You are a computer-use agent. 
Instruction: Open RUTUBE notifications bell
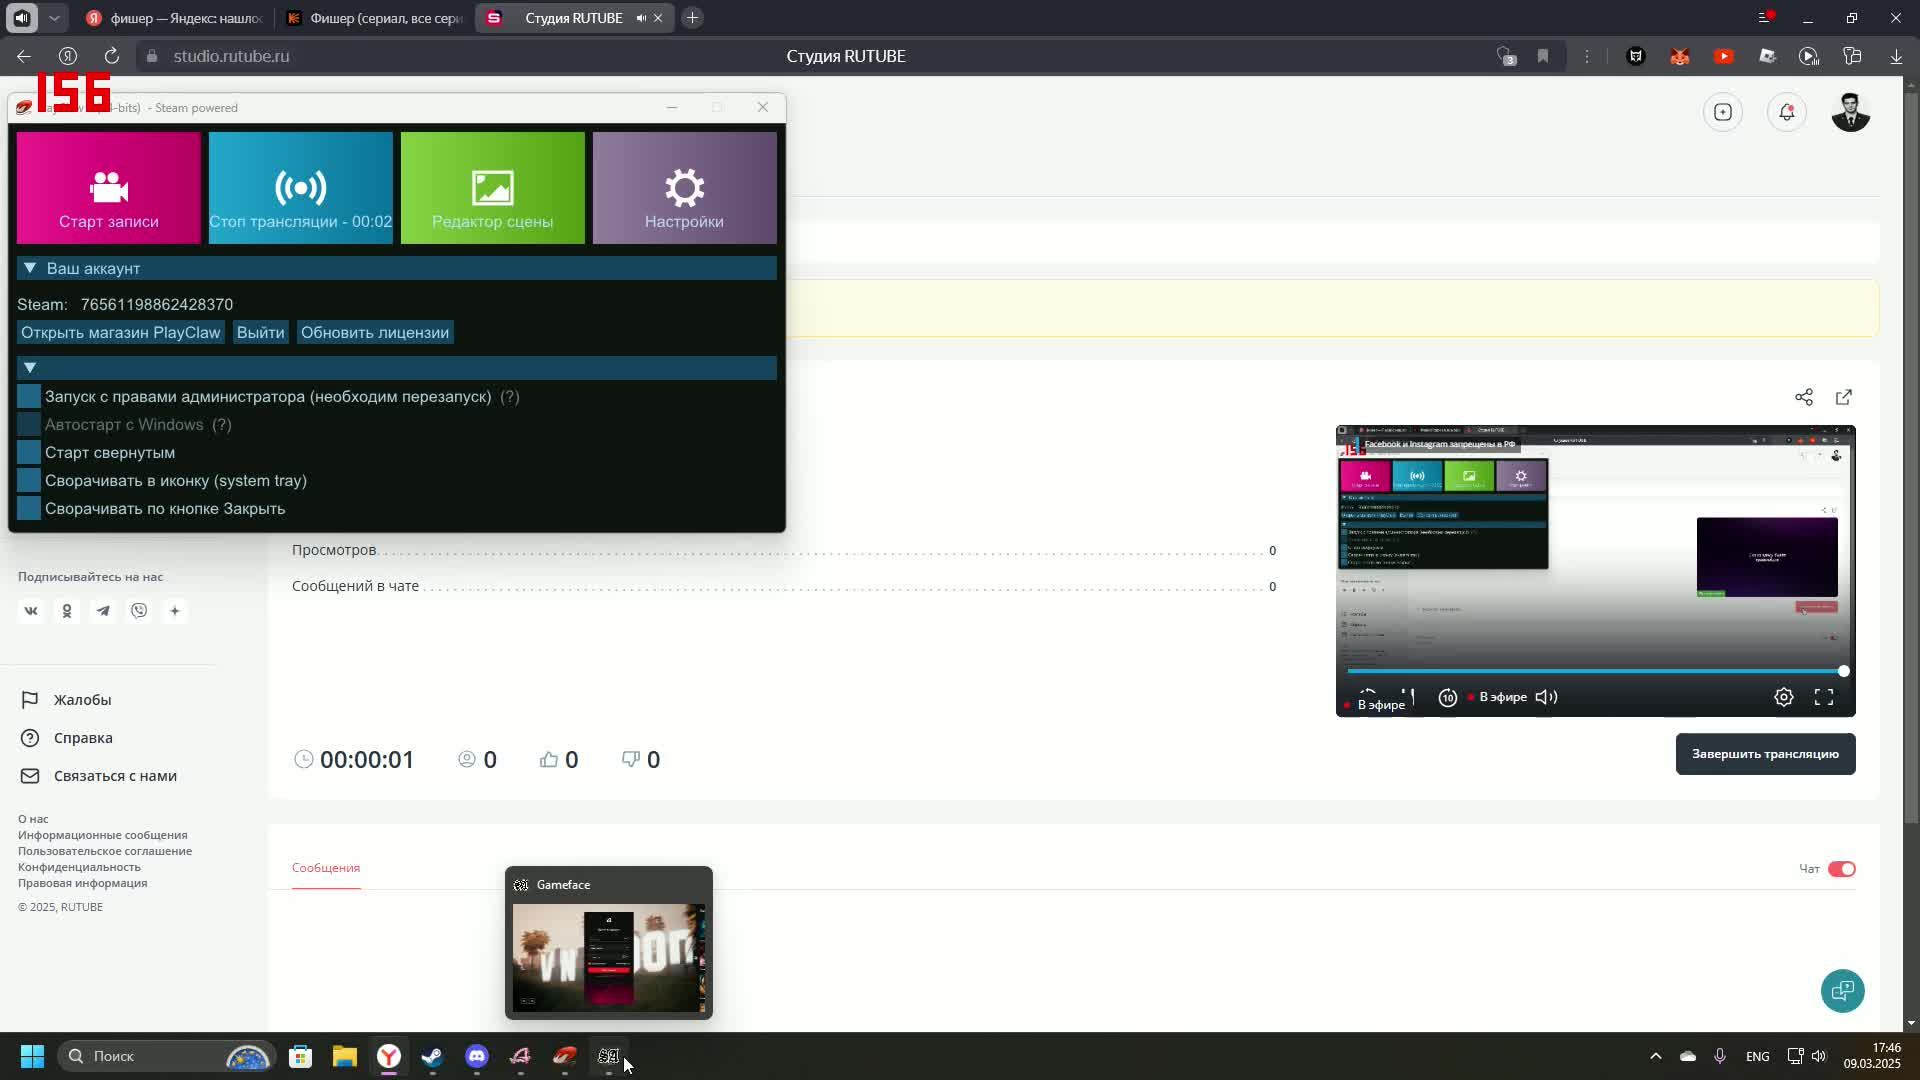(x=1787, y=112)
